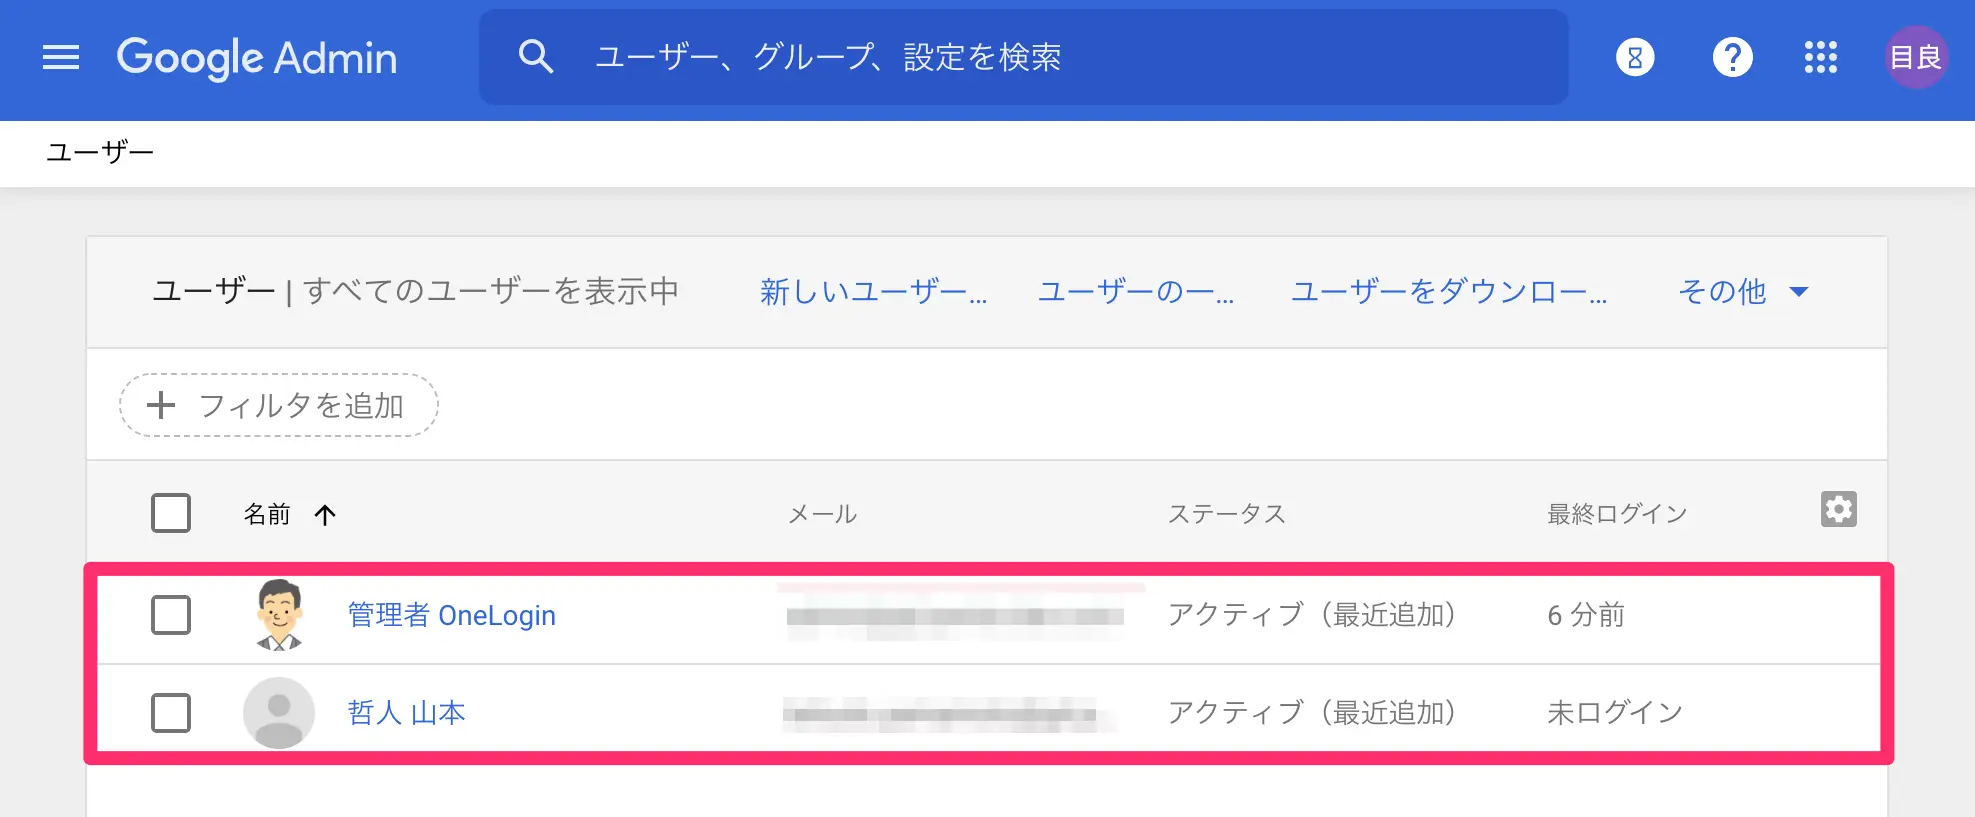Click the account avatar in the header

tap(1915, 58)
